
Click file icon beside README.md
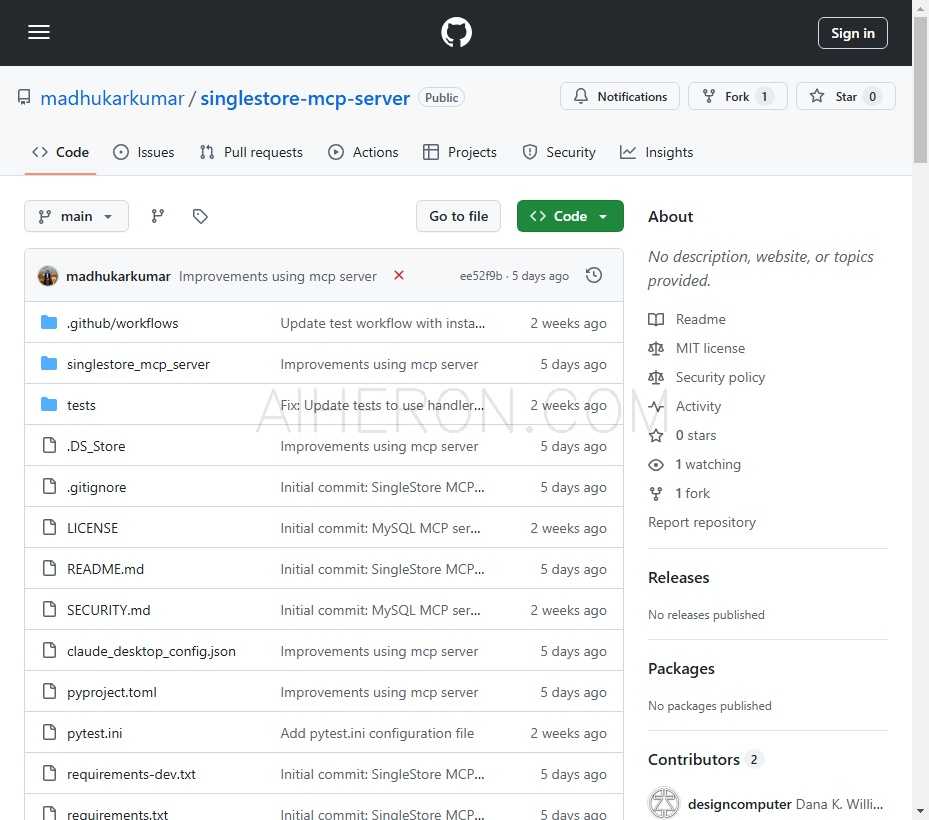49,568
